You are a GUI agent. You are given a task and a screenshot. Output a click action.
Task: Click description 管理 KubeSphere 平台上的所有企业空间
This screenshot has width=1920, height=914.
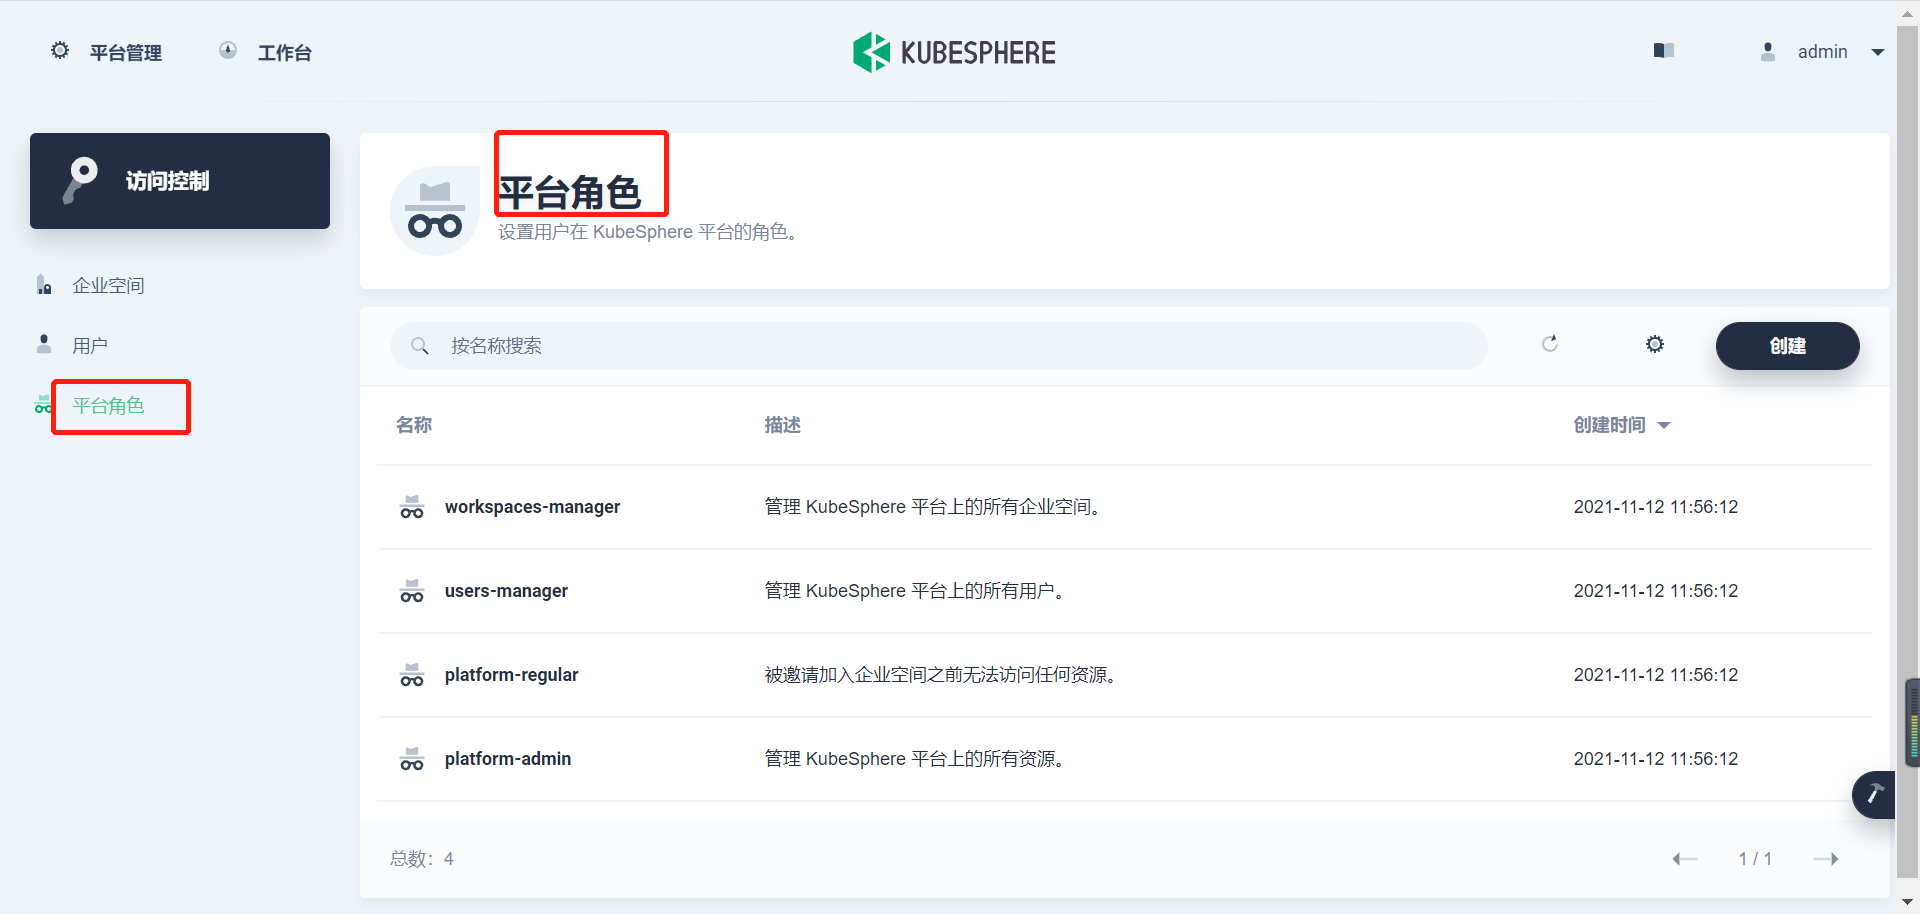tap(932, 507)
